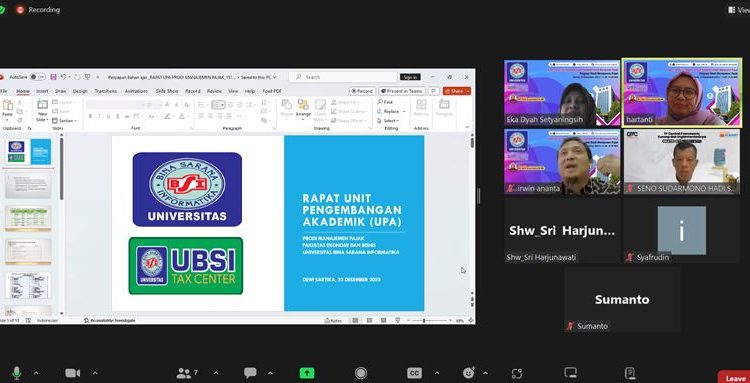Click Present in Teams button
The image size is (750, 383).
[x=402, y=91]
